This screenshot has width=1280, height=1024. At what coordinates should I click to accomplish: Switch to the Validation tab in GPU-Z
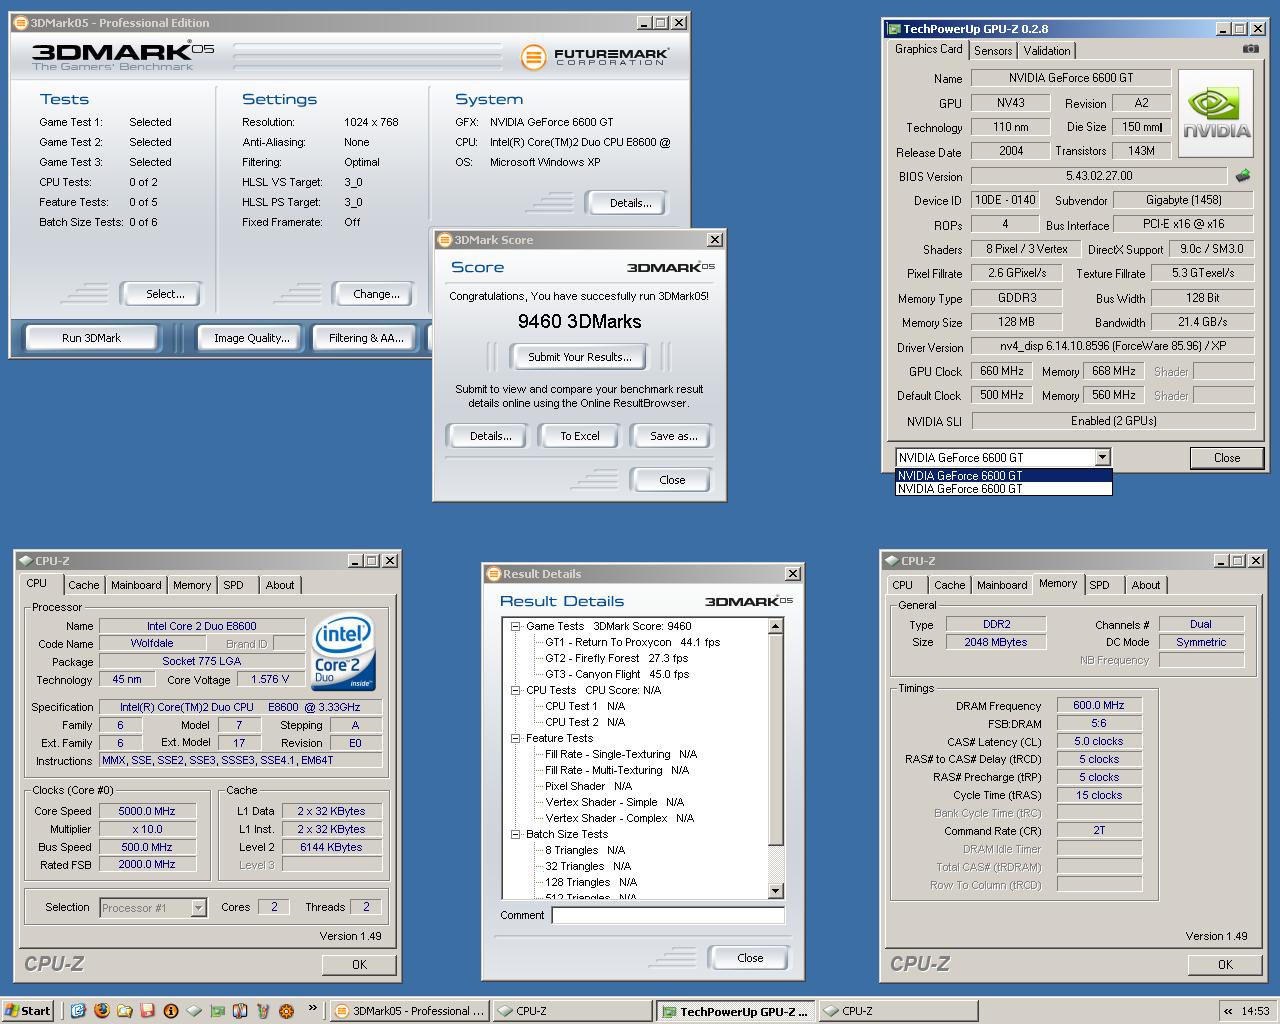(1047, 50)
